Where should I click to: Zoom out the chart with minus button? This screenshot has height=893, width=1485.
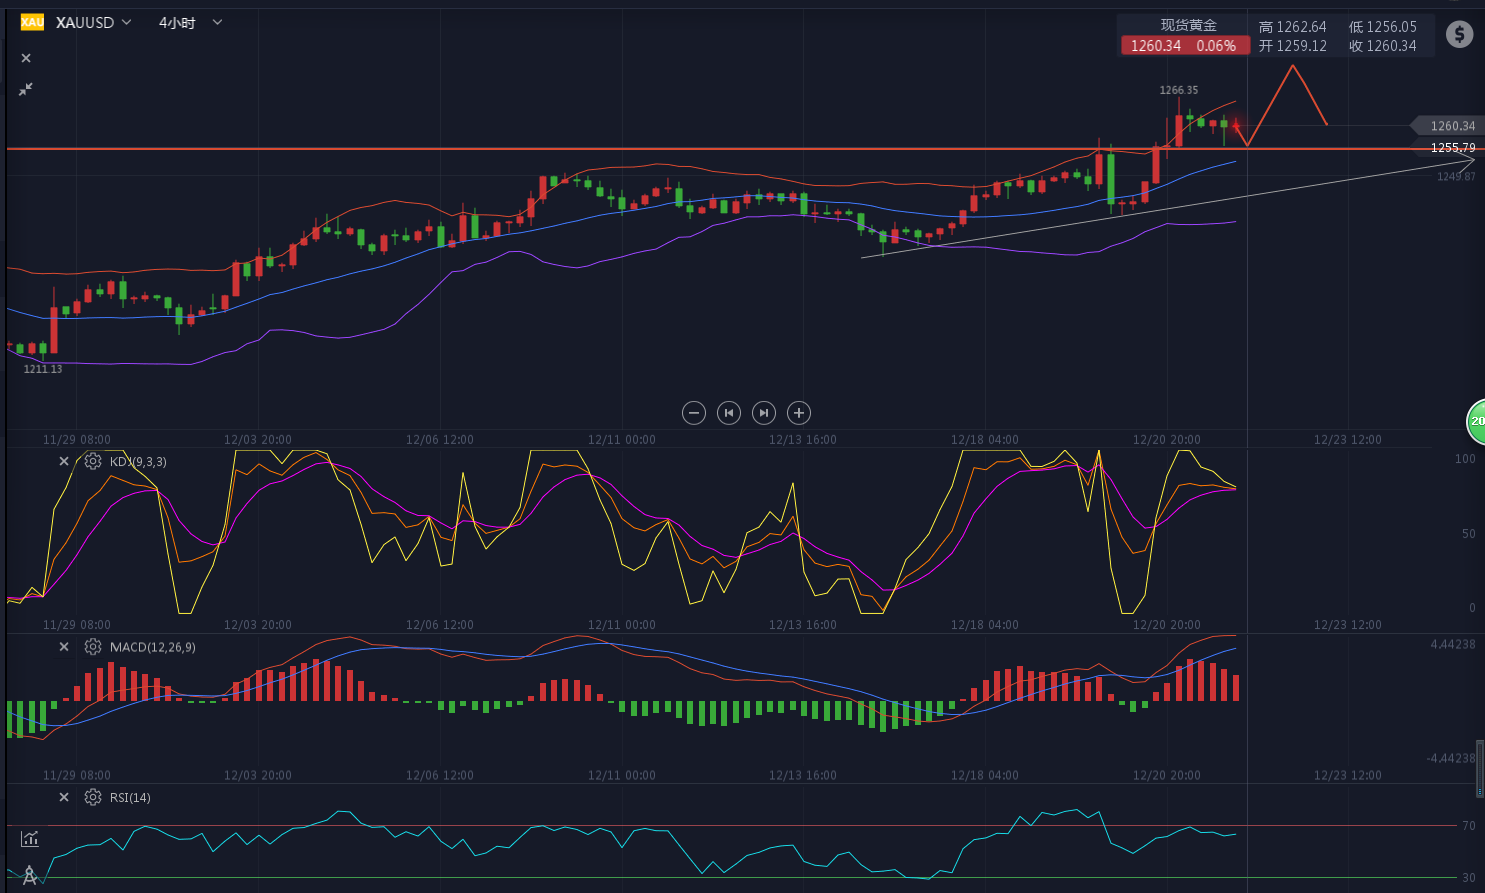[x=694, y=412]
